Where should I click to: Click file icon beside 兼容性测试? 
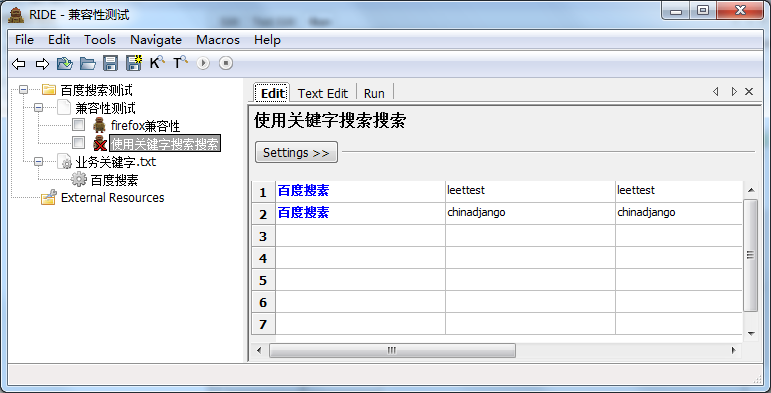click(x=64, y=107)
